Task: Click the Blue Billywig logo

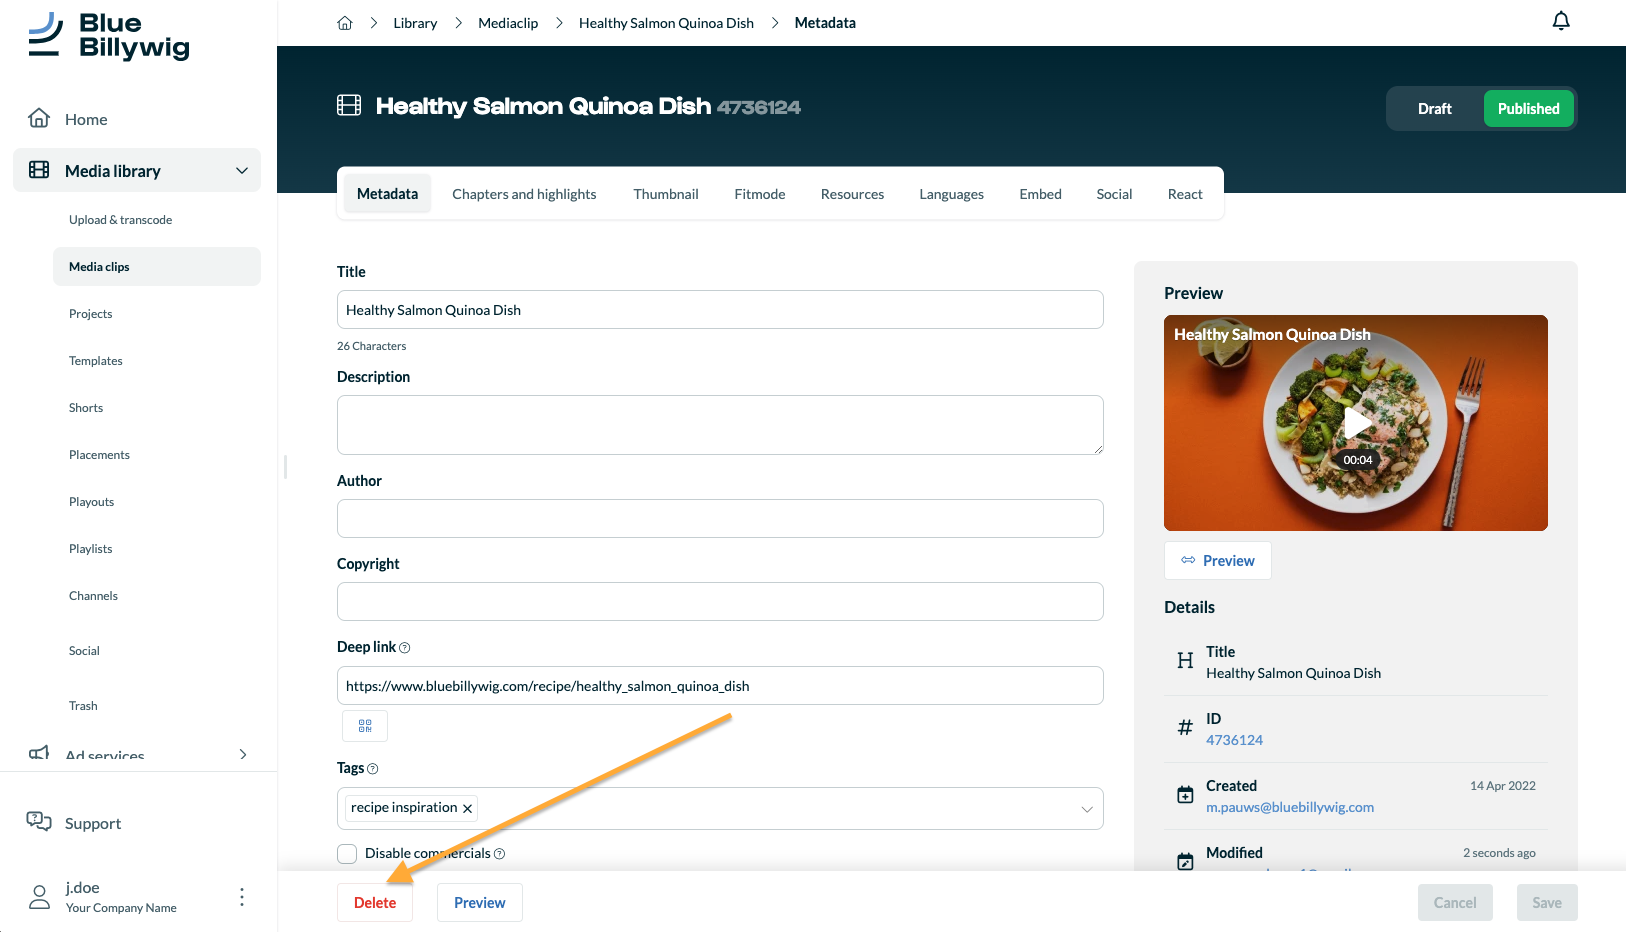Action: click(x=108, y=36)
